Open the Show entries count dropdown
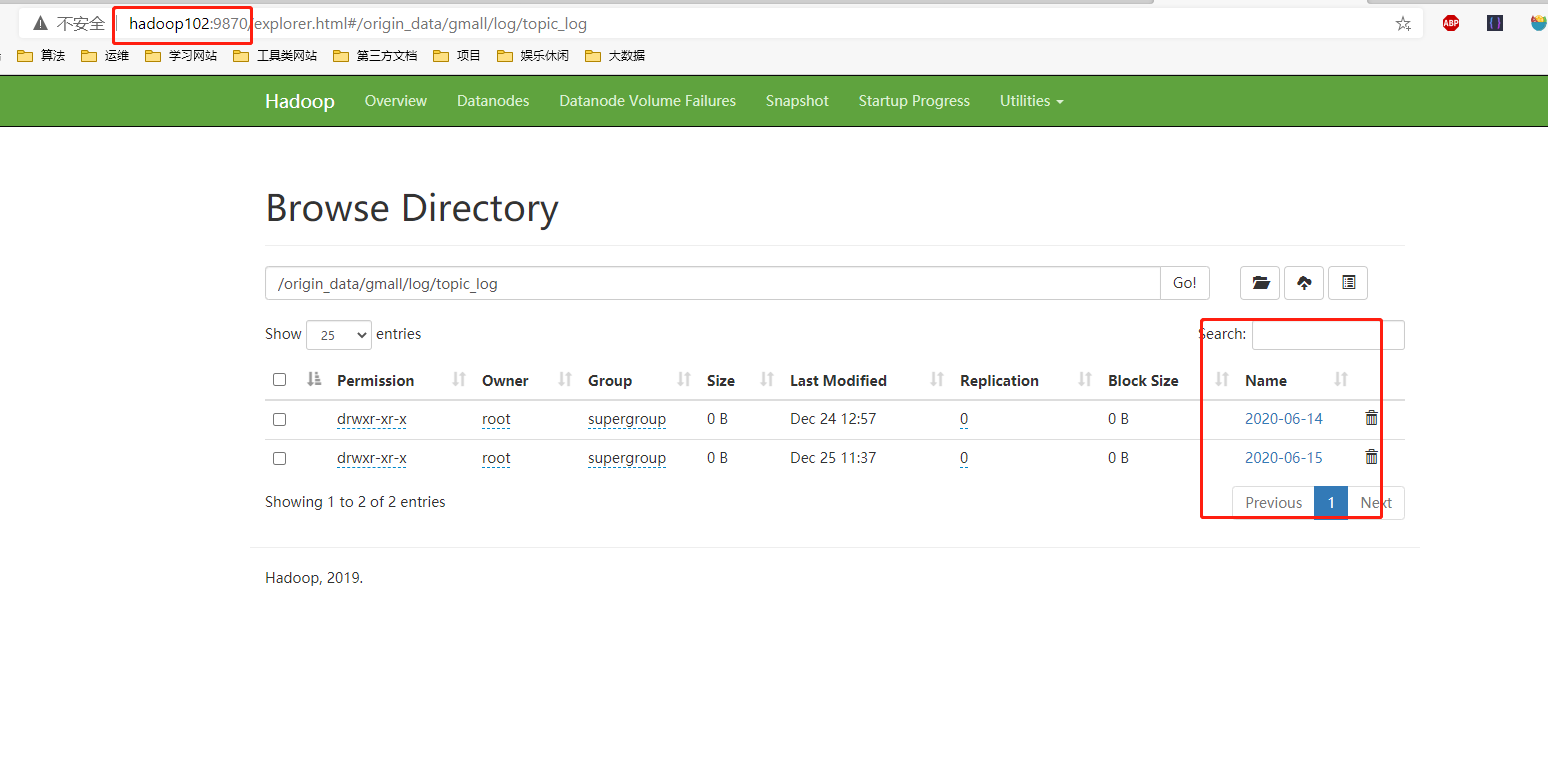1548x760 pixels. point(339,335)
